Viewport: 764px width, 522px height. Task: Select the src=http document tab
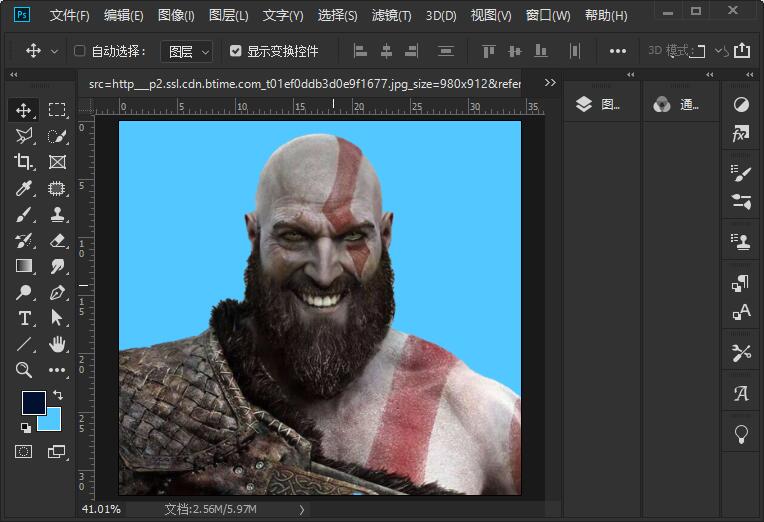tap(305, 84)
